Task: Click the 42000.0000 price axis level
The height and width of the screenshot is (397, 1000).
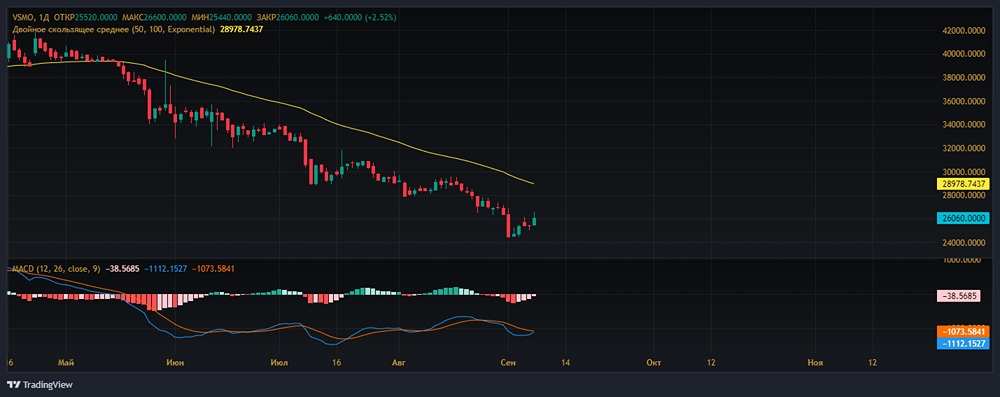Action: 965,31
